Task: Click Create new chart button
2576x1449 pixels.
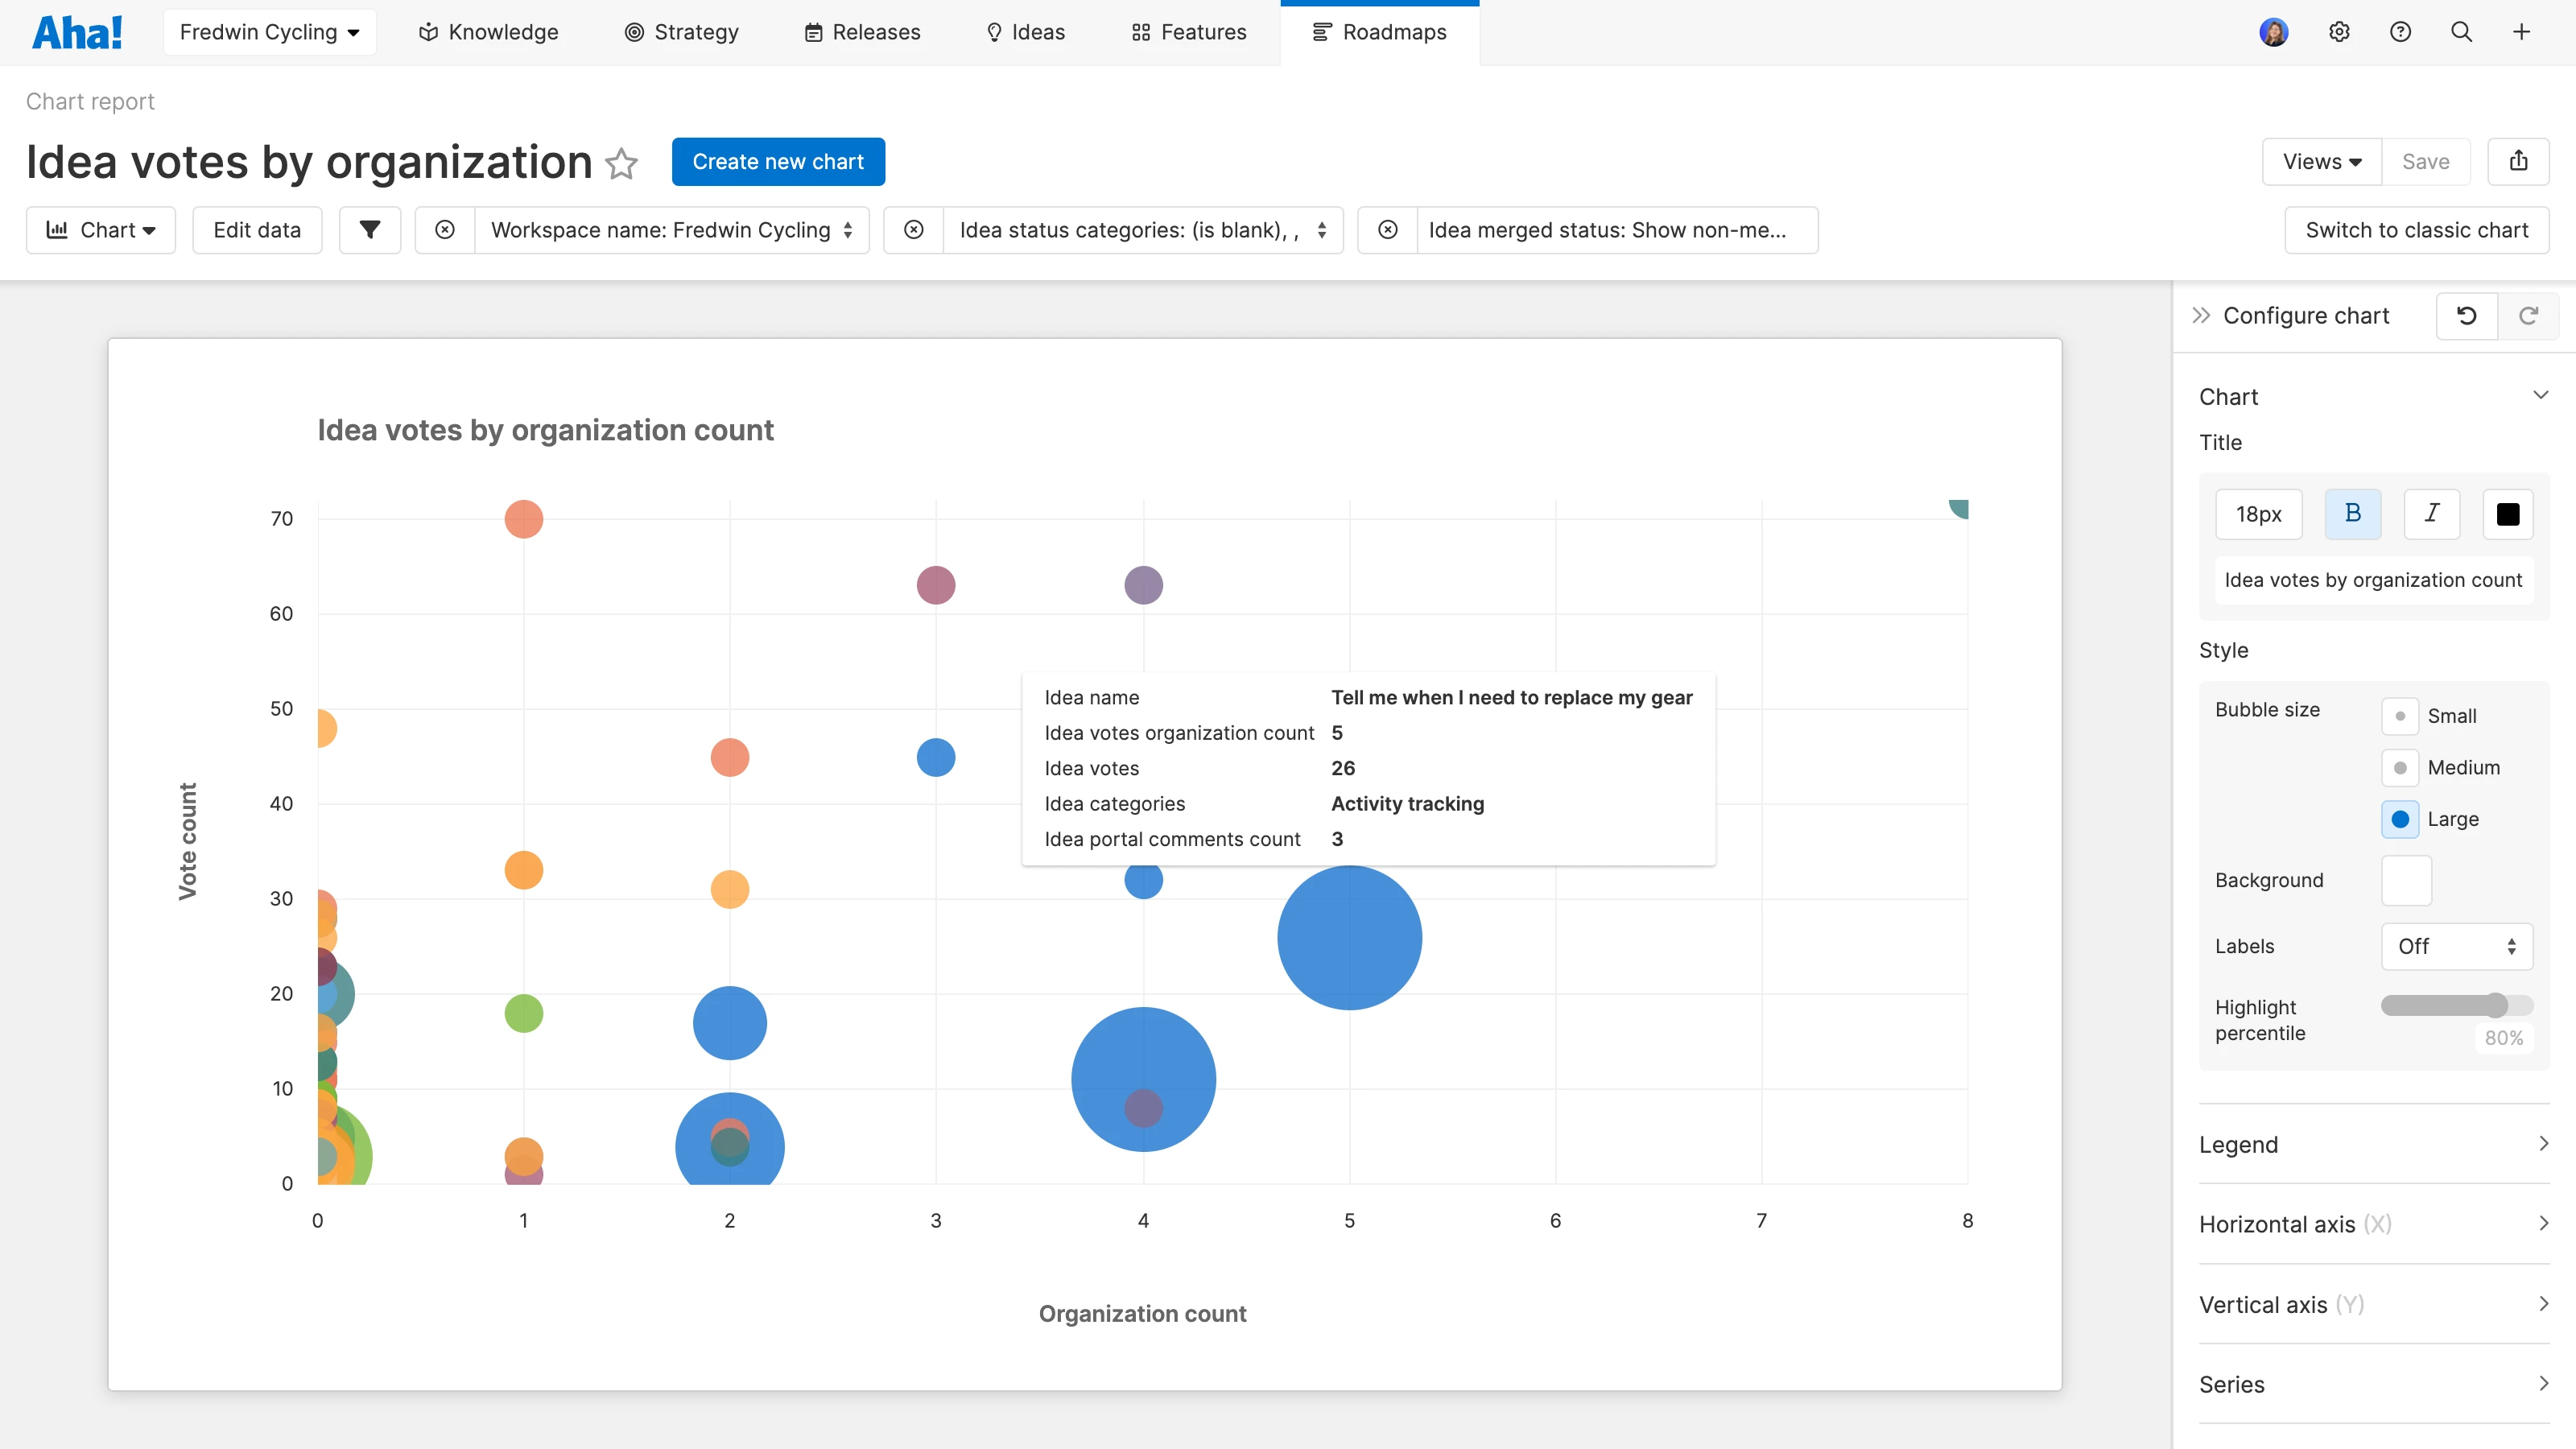Action: coord(778,162)
